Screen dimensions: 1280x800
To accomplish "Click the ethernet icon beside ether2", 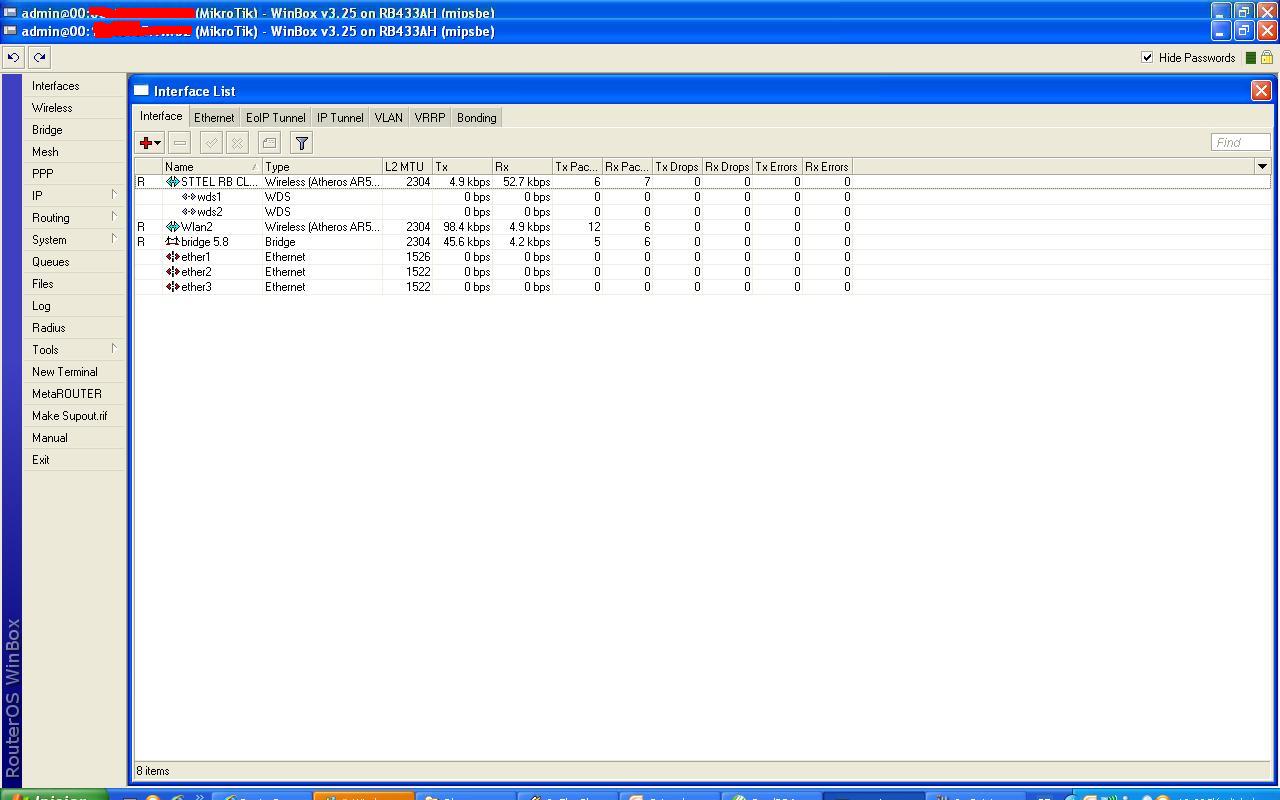I will coord(172,272).
